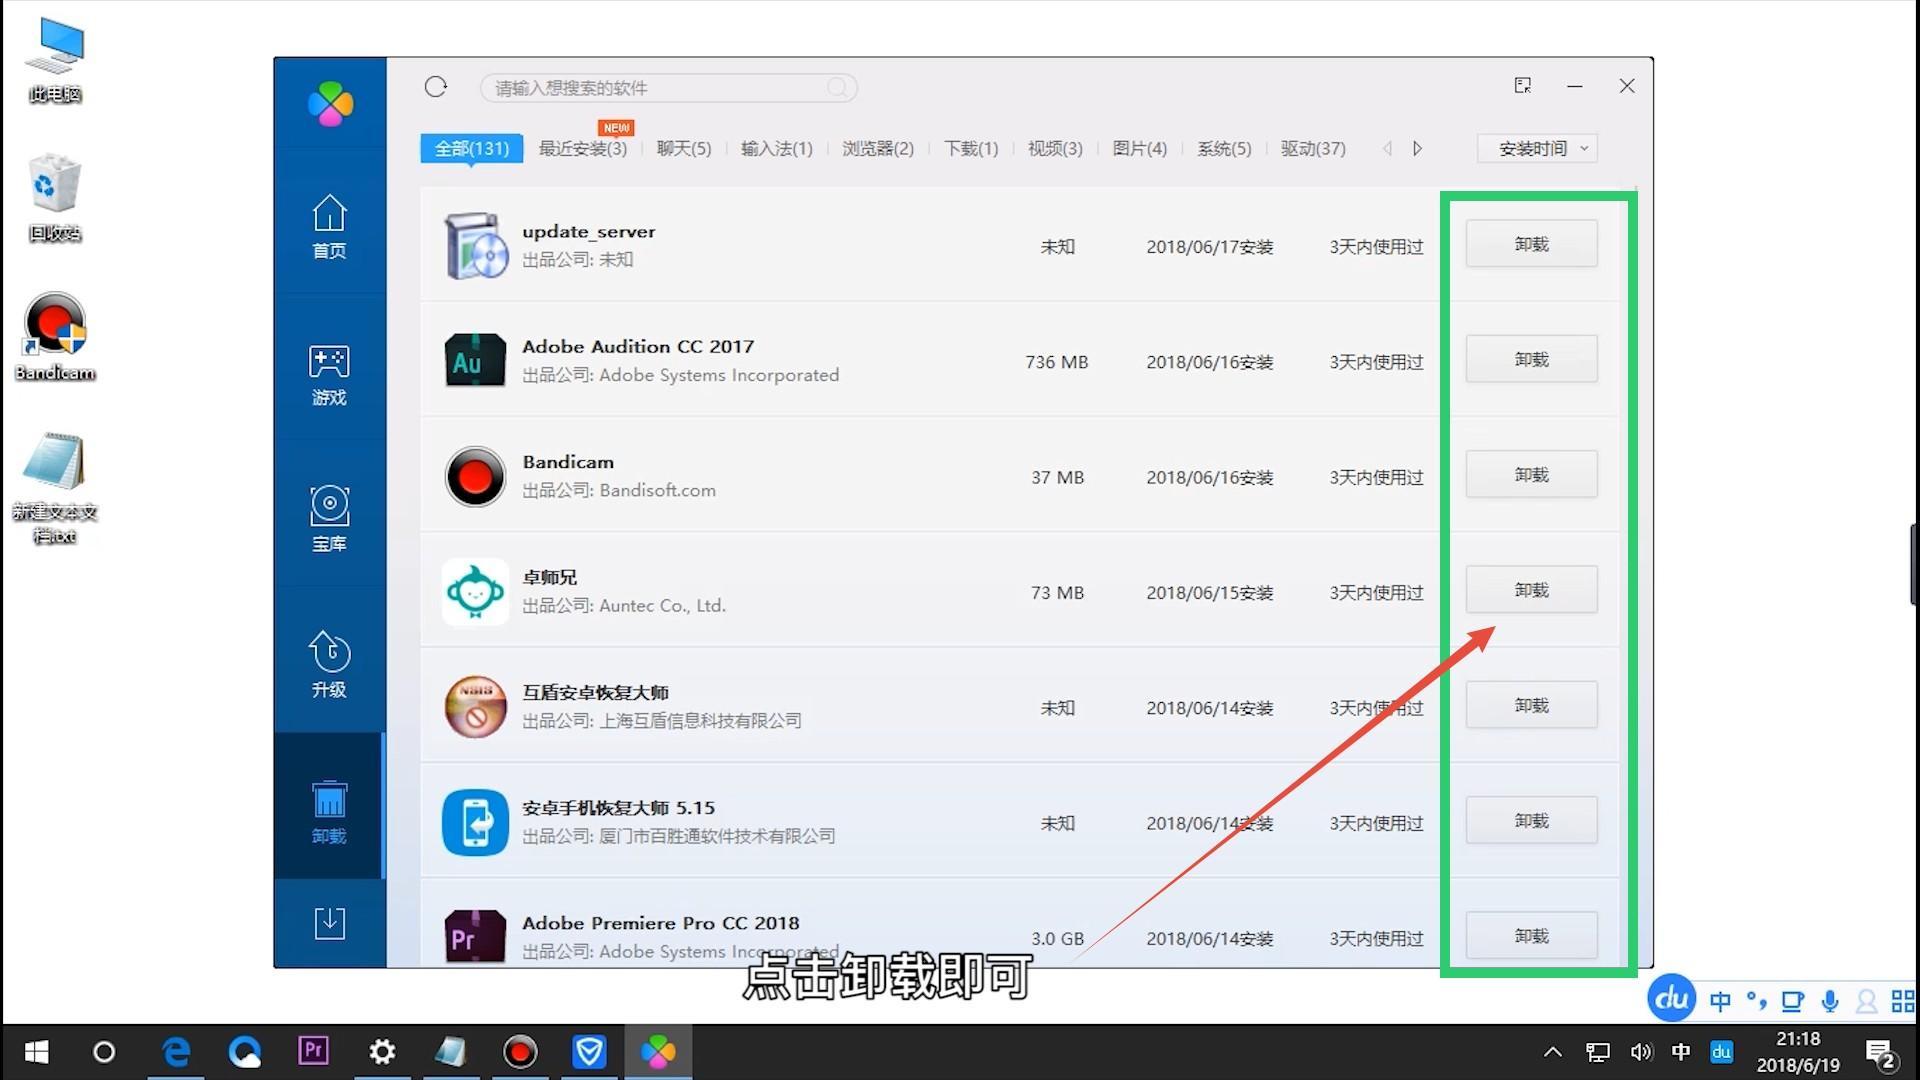Select the 全部(131) tab
This screenshot has height=1080, width=1920.
pos(472,148)
